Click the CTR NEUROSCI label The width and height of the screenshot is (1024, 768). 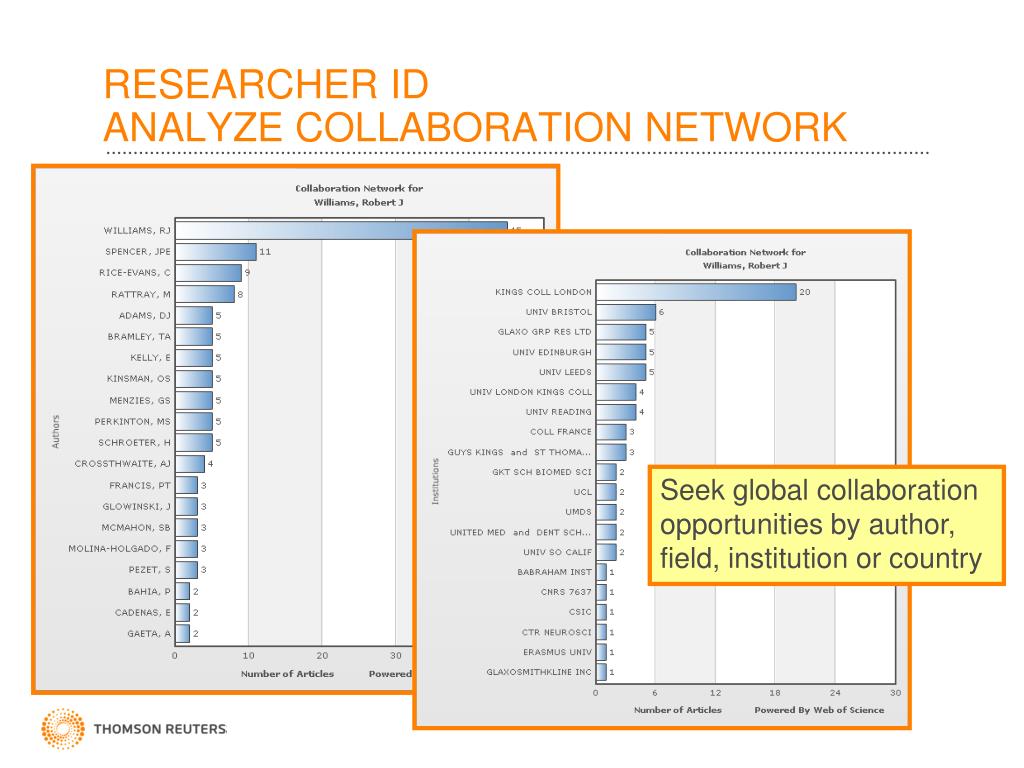tap(556, 632)
